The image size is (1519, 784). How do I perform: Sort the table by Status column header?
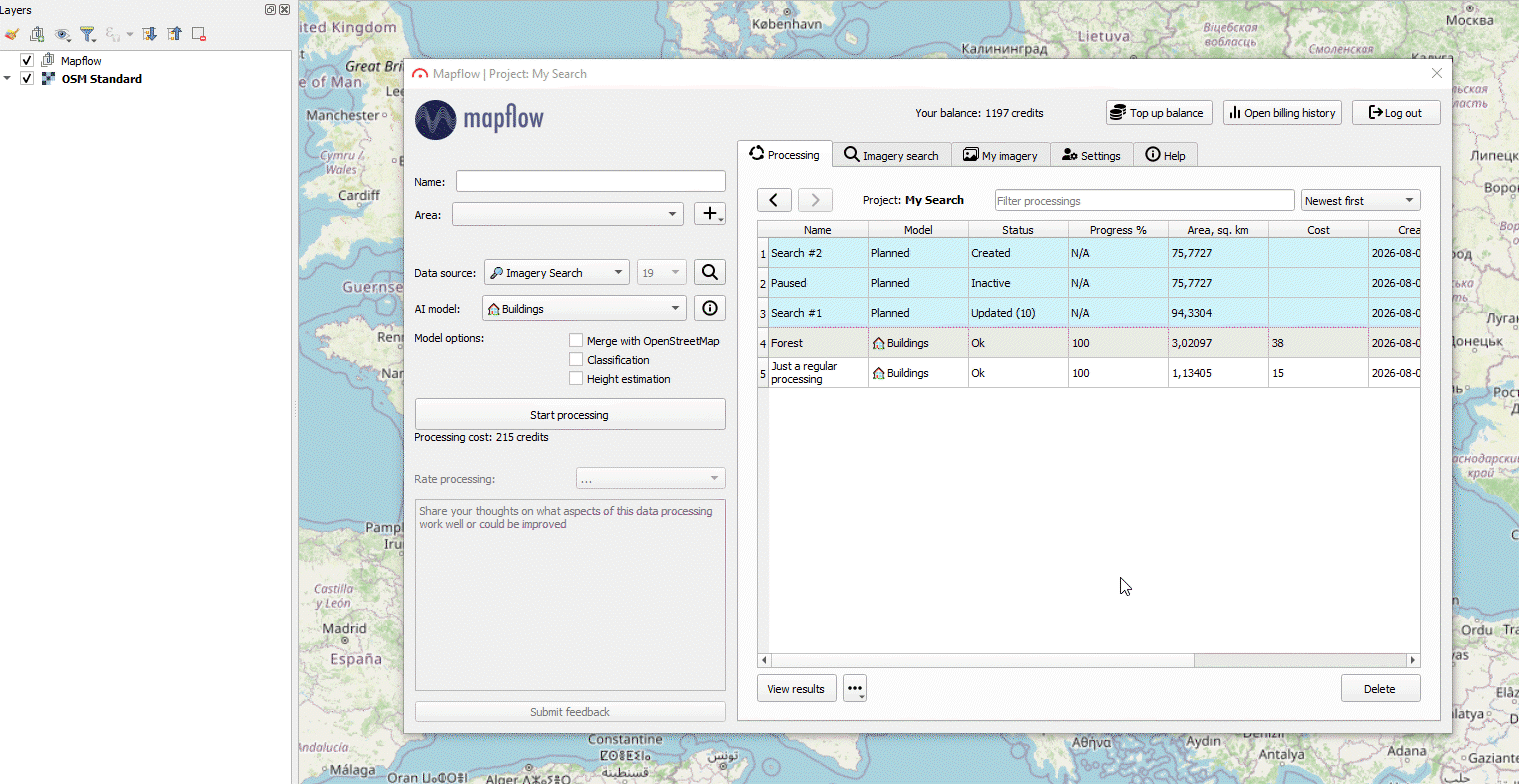pyautogui.click(x=1018, y=230)
